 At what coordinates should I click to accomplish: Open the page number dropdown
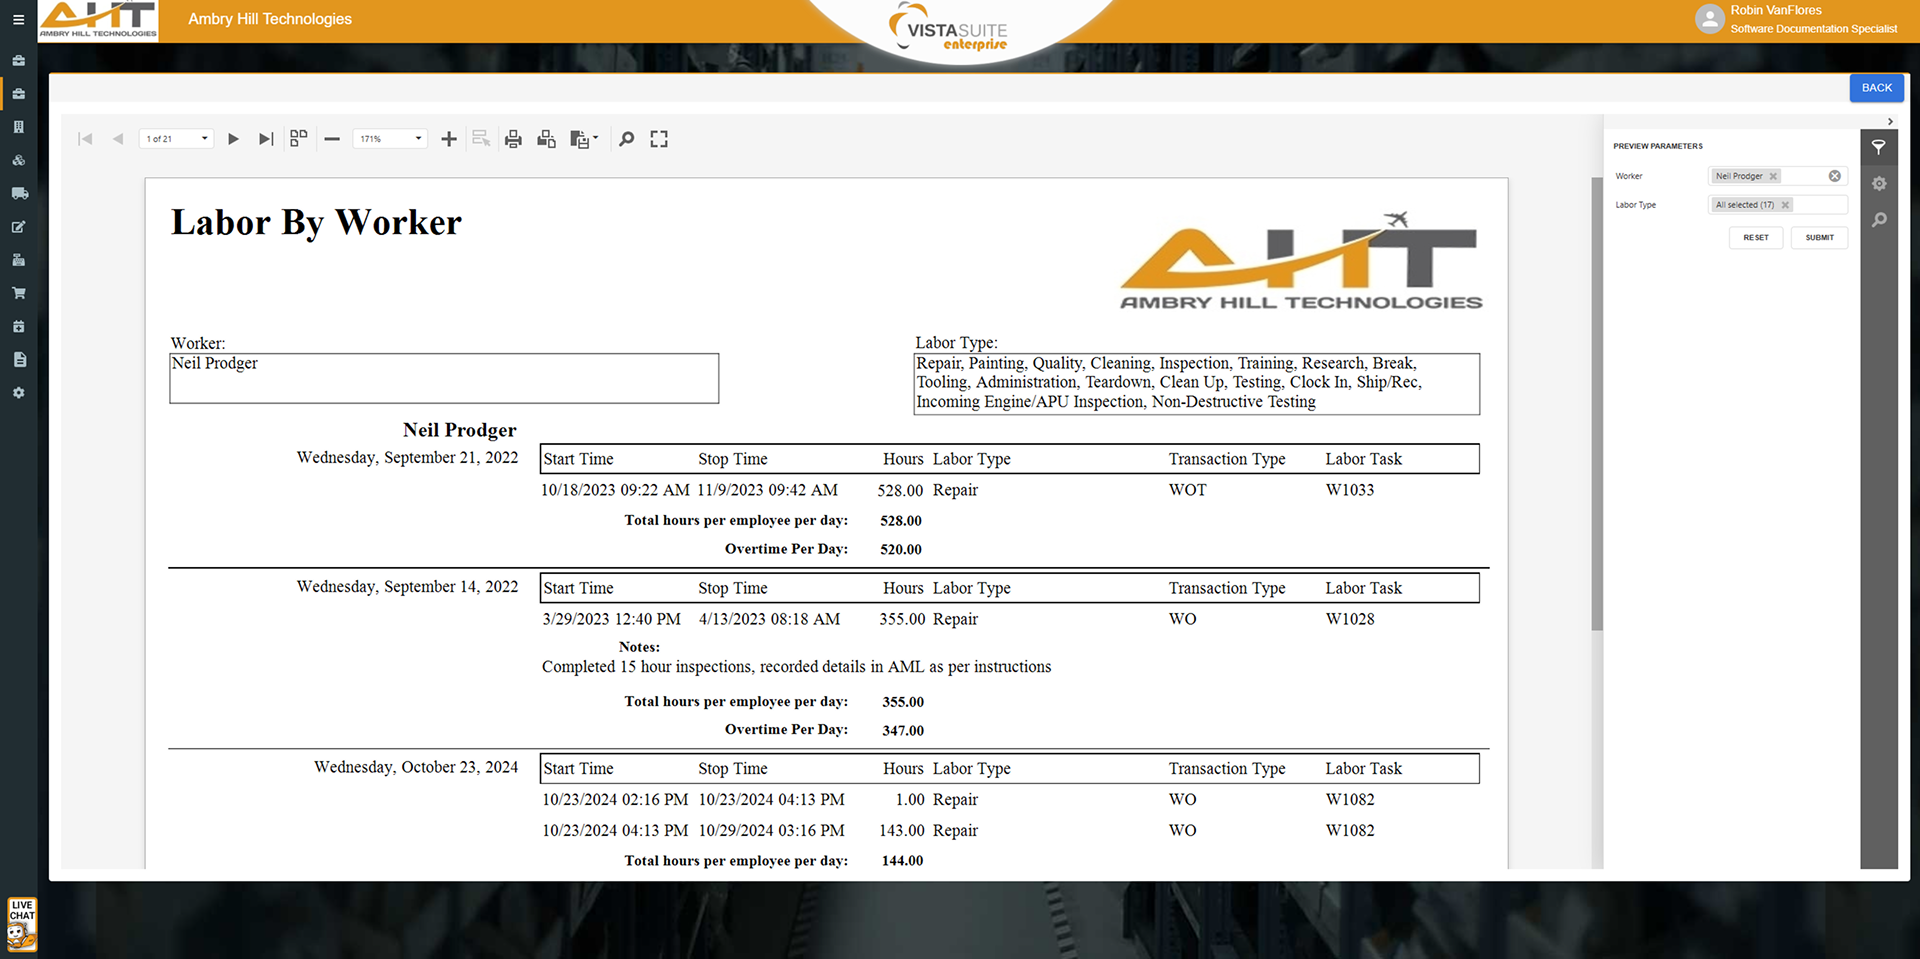[204, 139]
